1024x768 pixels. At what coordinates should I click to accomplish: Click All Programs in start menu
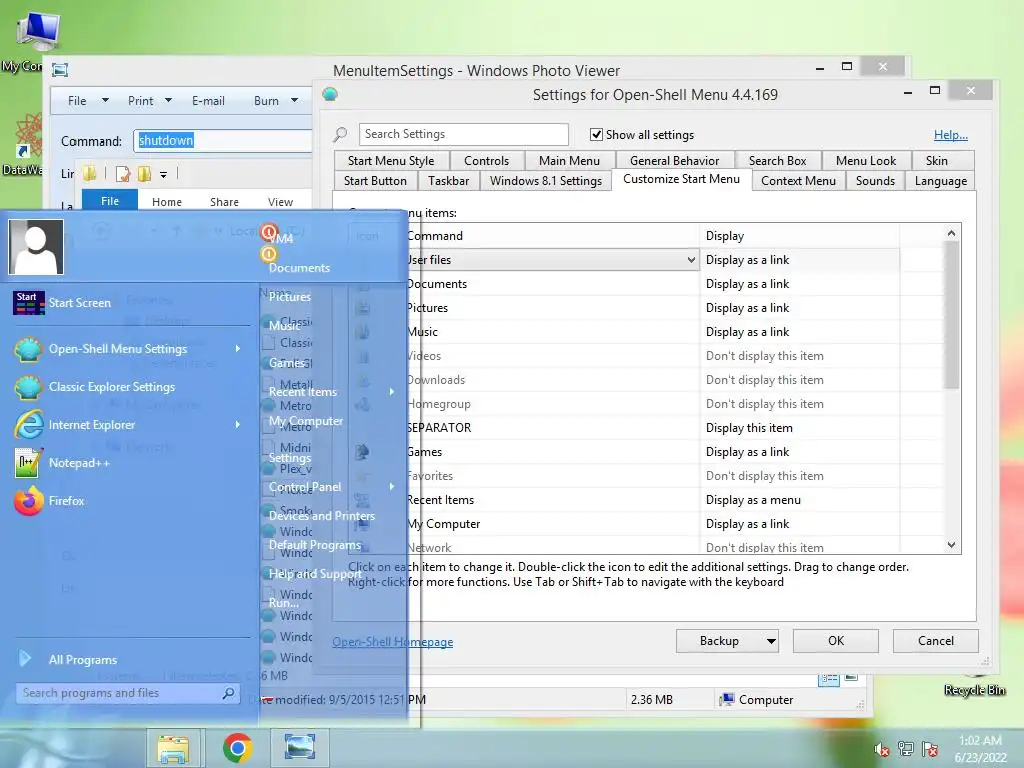pyautogui.click(x=83, y=660)
